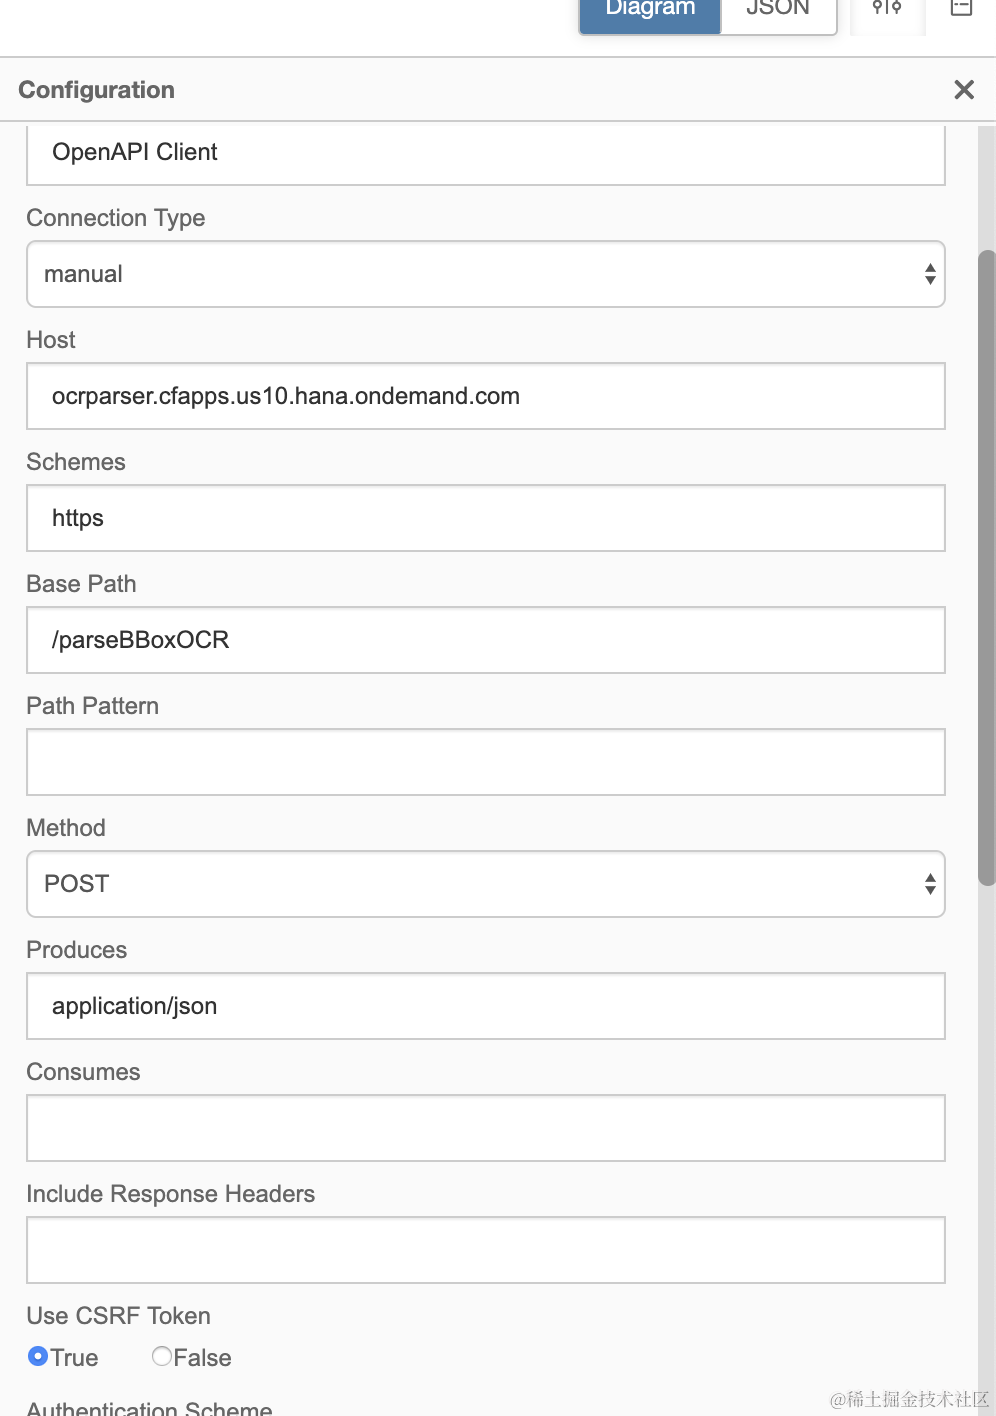Click the Base Path input field
This screenshot has width=996, height=1416.
485,640
